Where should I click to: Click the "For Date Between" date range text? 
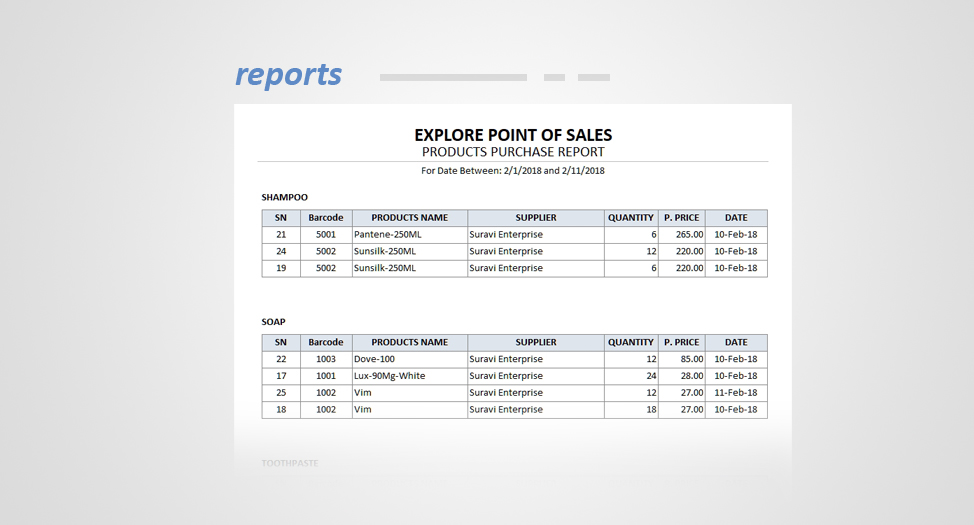pyautogui.click(x=513, y=171)
